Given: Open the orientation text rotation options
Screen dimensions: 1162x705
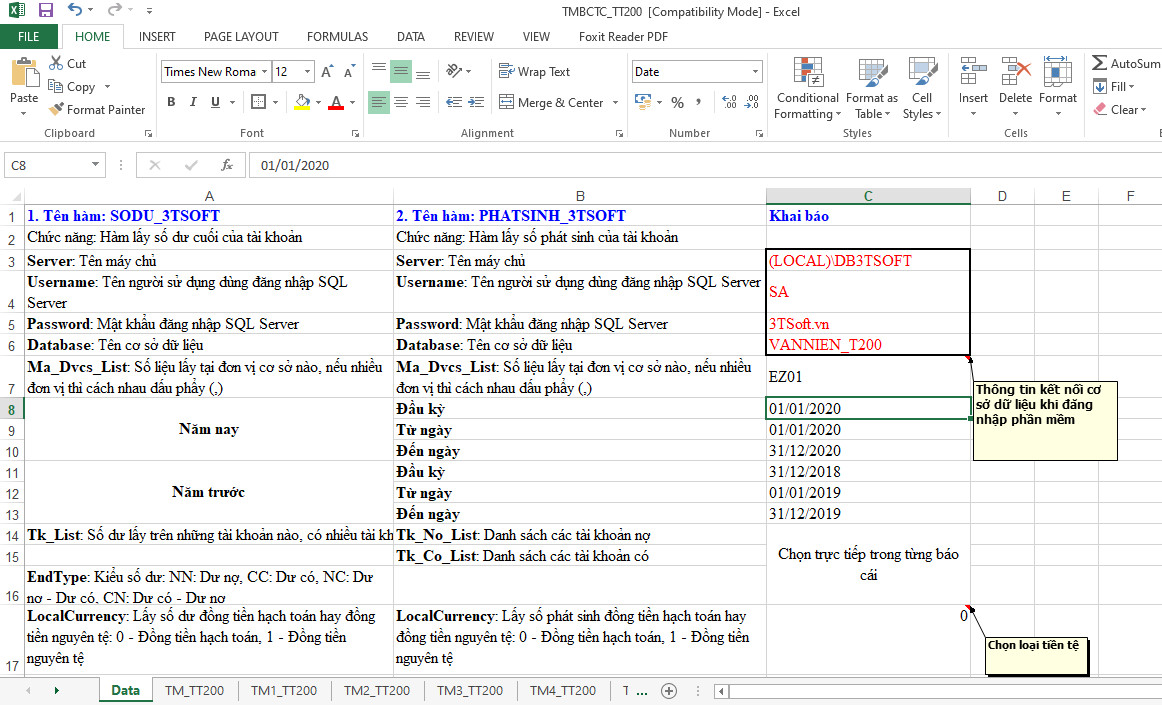Looking at the screenshot, I should (x=458, y=71).
